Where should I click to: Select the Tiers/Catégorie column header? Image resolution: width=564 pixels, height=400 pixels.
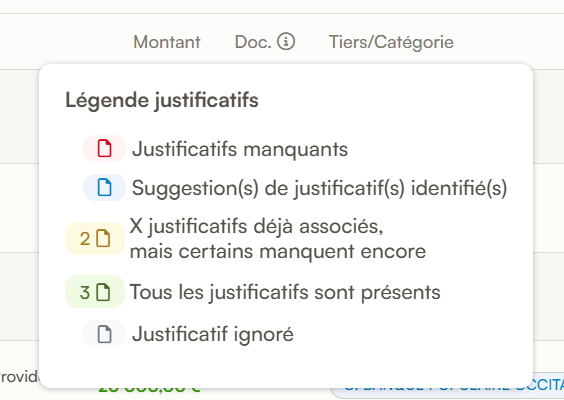(391, 42)
